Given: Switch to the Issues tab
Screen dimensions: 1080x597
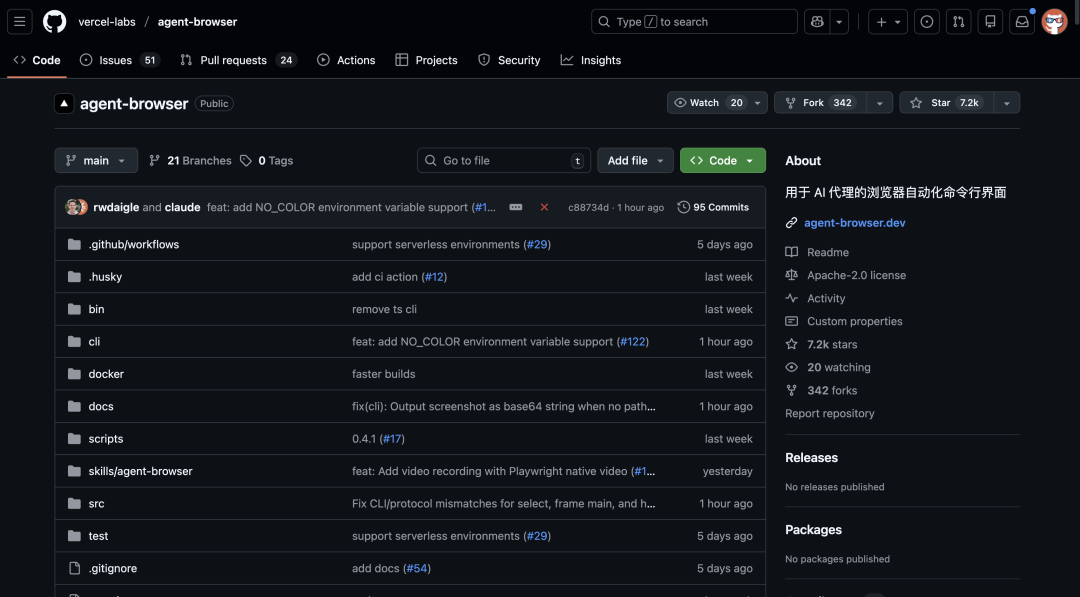Looking at the screenshot, I should pyautogui.click(x=120, y=60).
